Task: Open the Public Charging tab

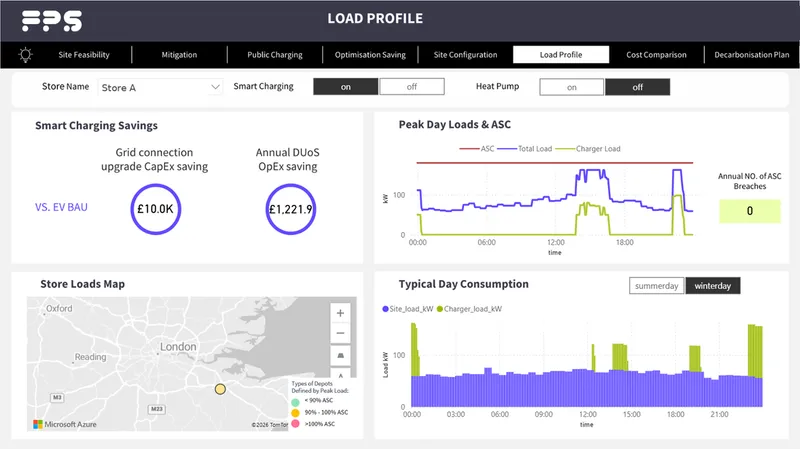Action: 275,55
